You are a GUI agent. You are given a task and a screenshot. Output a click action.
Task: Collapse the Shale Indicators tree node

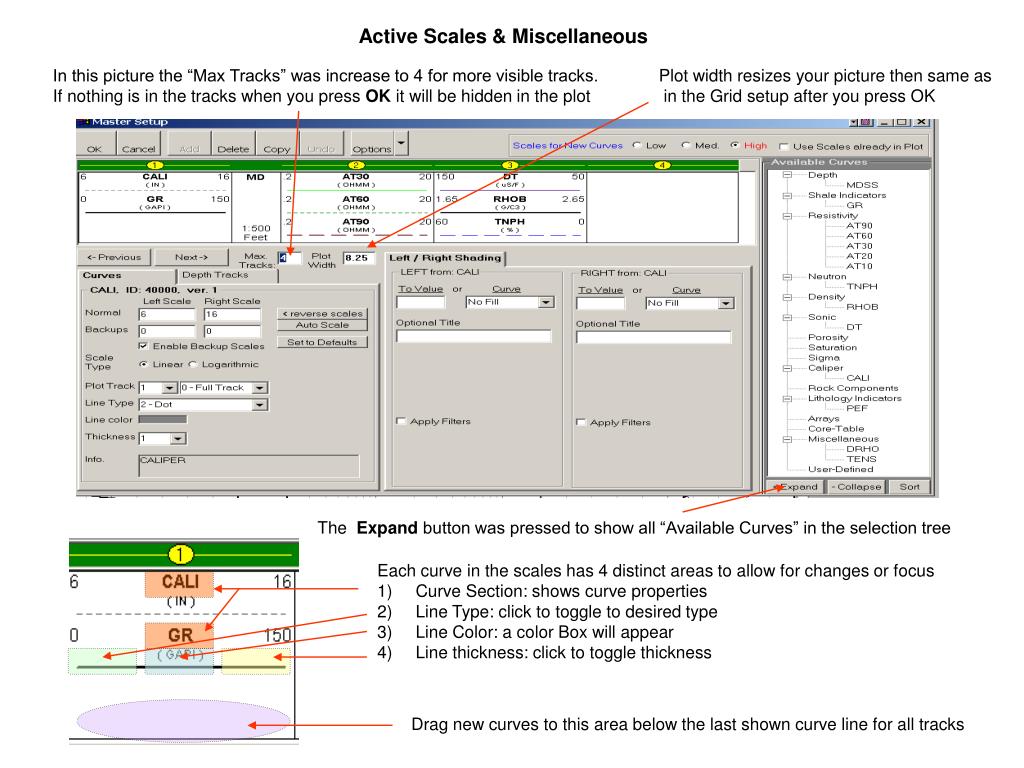[x=788, y=195]
